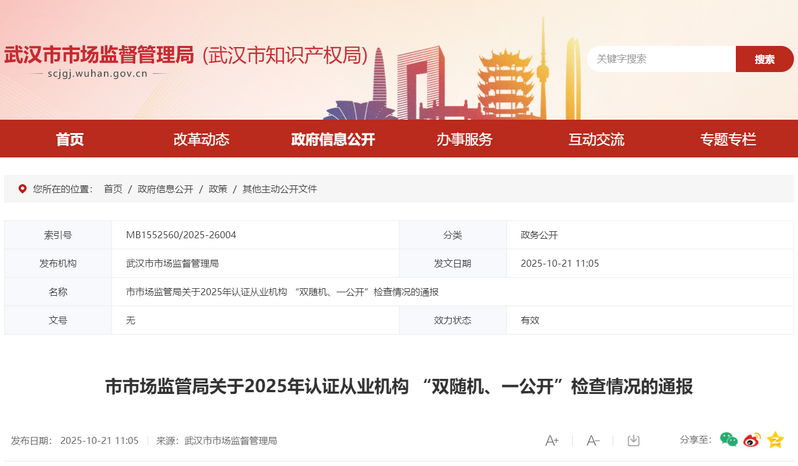Go to 专题专栏 section
The width and height of the screenshot is (798, 466).
click(x=728, y=140)
